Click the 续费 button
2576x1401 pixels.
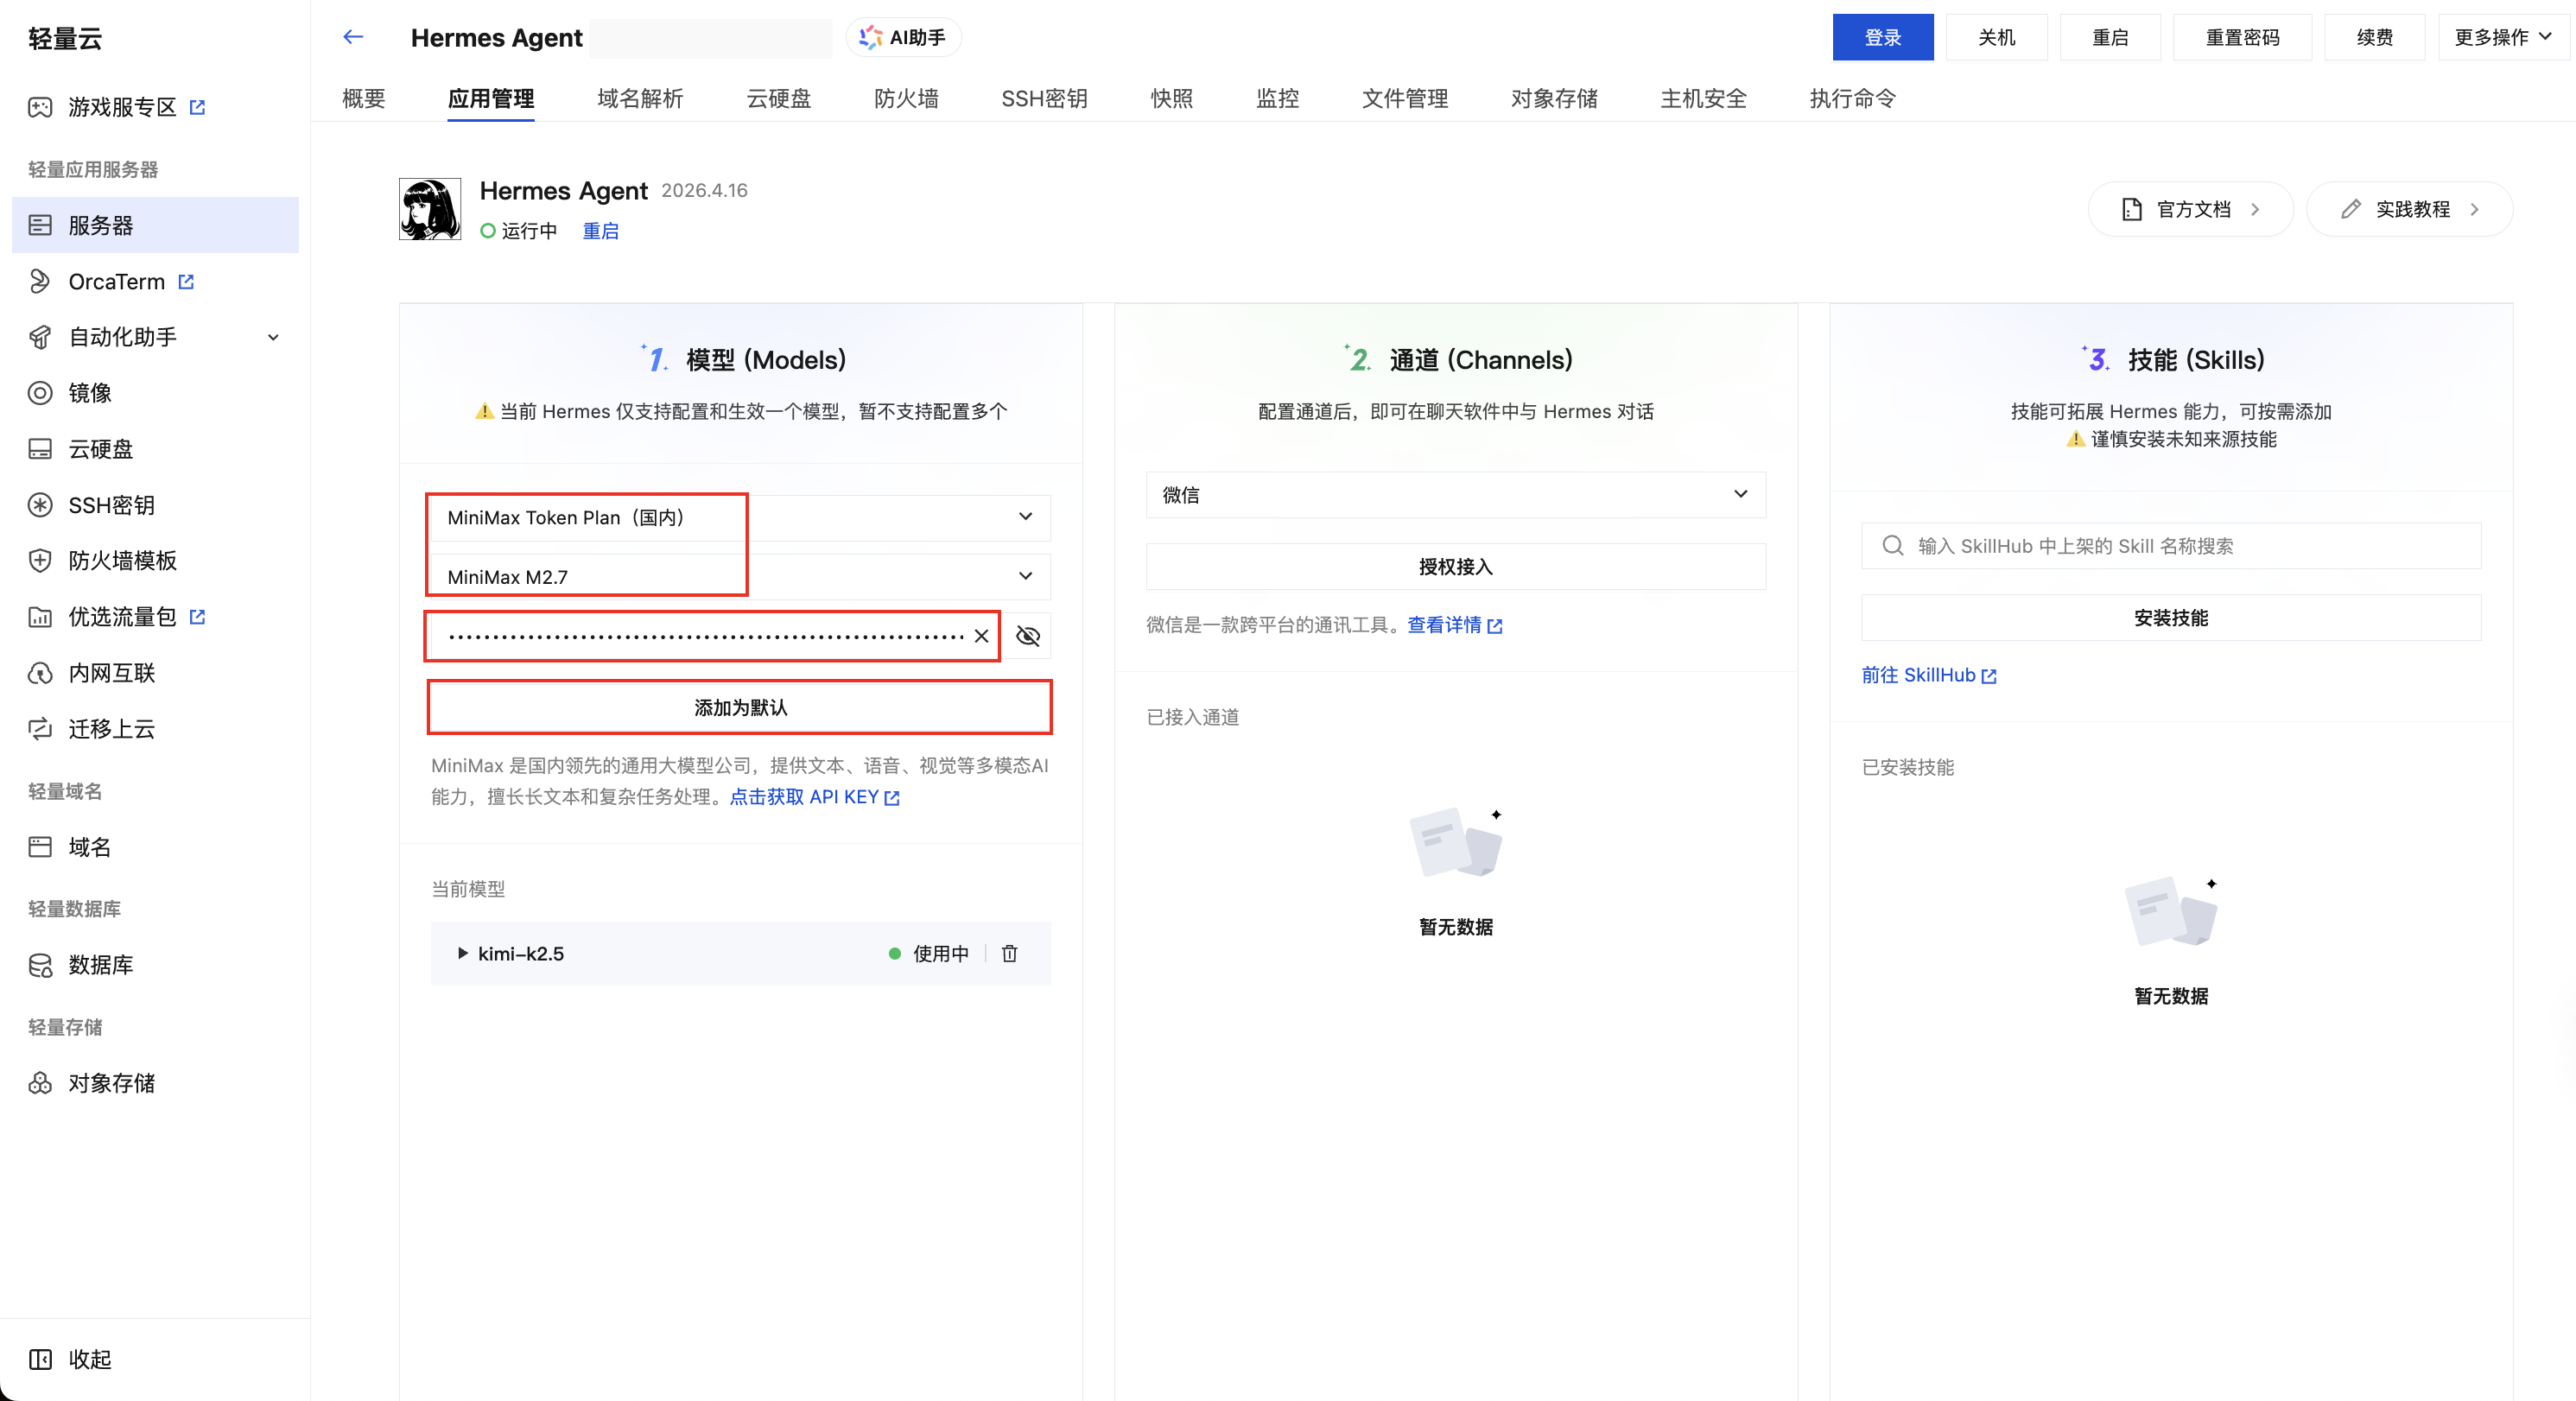click(x=2375, y=37)
